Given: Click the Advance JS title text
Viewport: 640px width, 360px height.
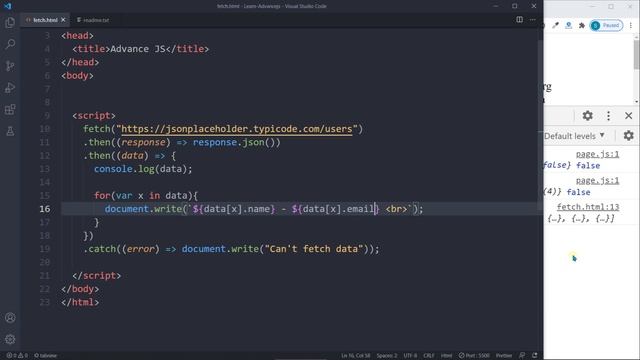Looking at the screenshot, I should click(138, 49).
